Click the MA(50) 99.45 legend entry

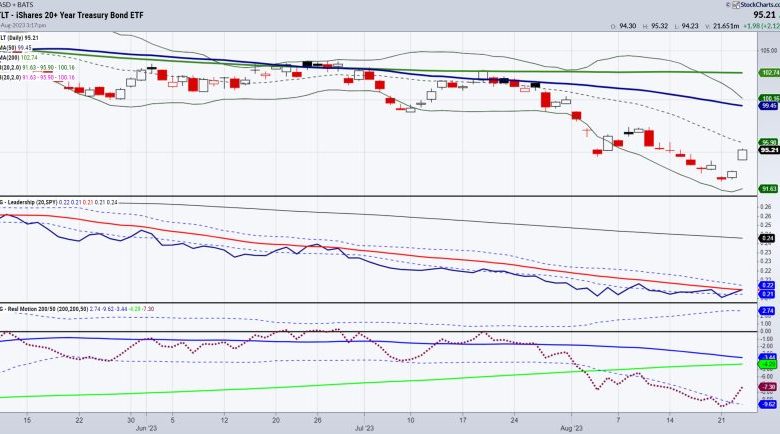pyautogui.click(x=16, y=48)
